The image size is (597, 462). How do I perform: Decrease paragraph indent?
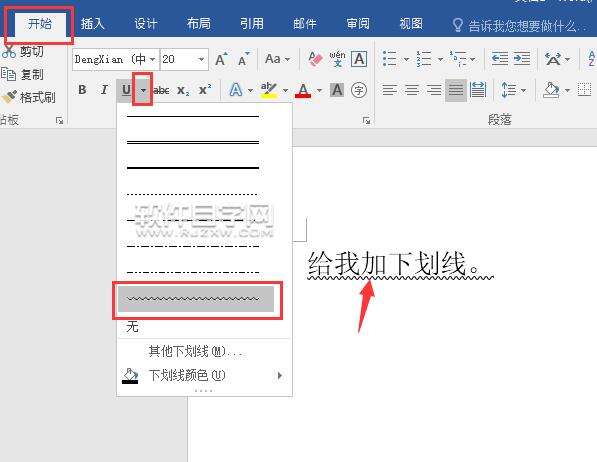[500, 59]
